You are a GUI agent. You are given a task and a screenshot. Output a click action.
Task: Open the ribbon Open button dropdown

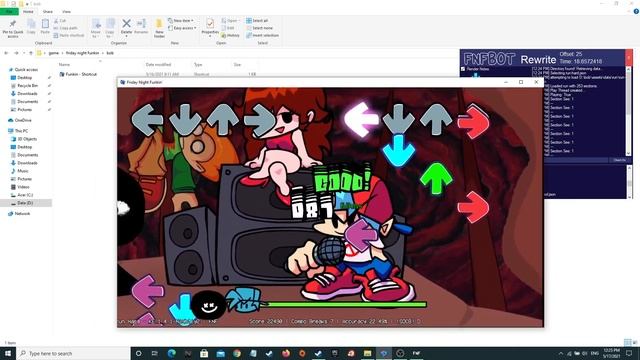[230, 20]
